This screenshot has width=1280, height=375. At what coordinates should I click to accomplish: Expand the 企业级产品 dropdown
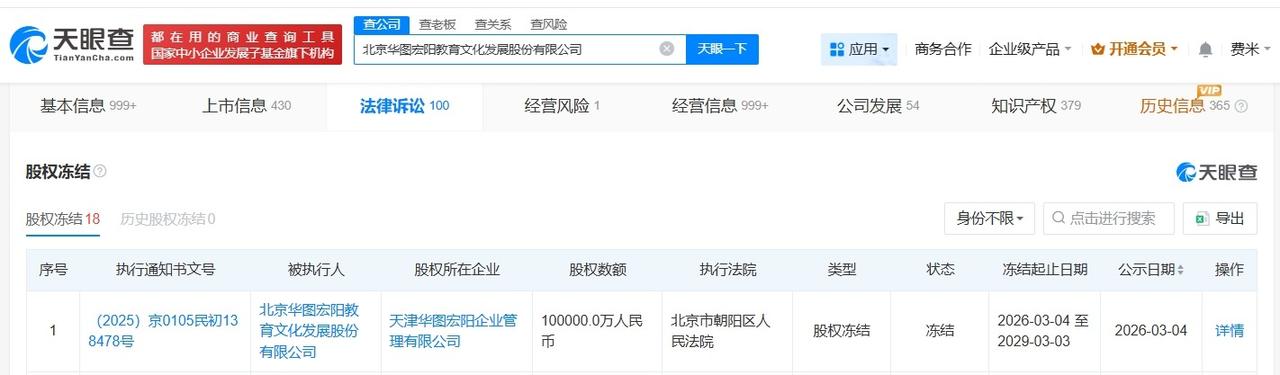point(1030,49)
